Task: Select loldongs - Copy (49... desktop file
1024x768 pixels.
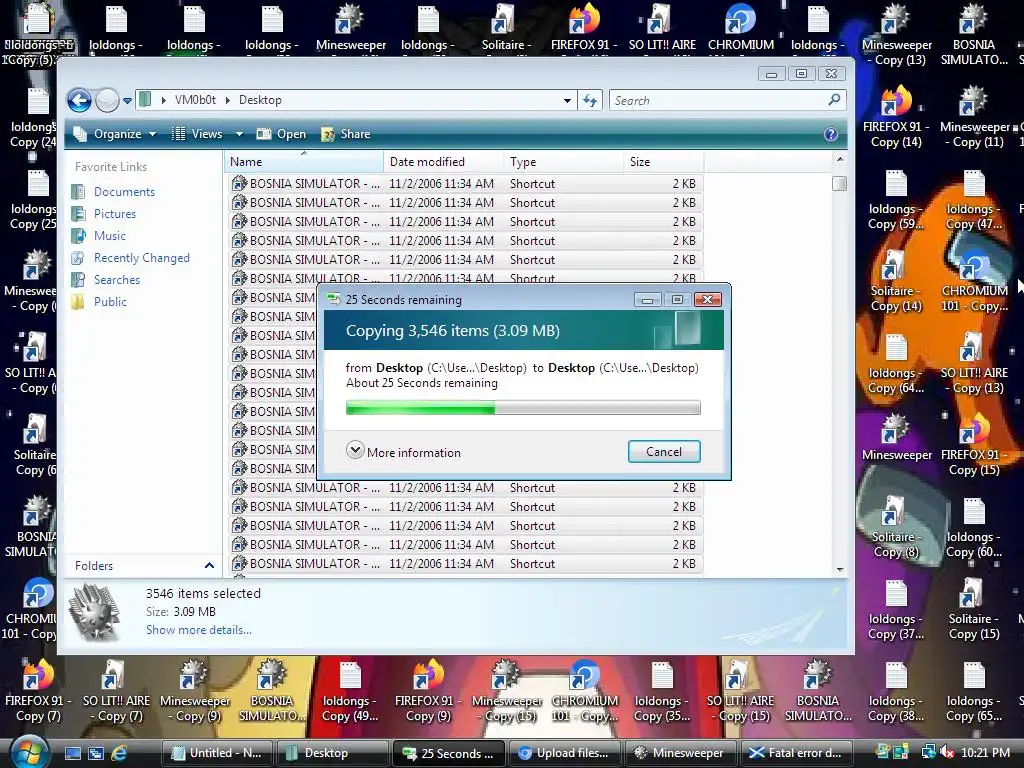Action: [350, 692]
